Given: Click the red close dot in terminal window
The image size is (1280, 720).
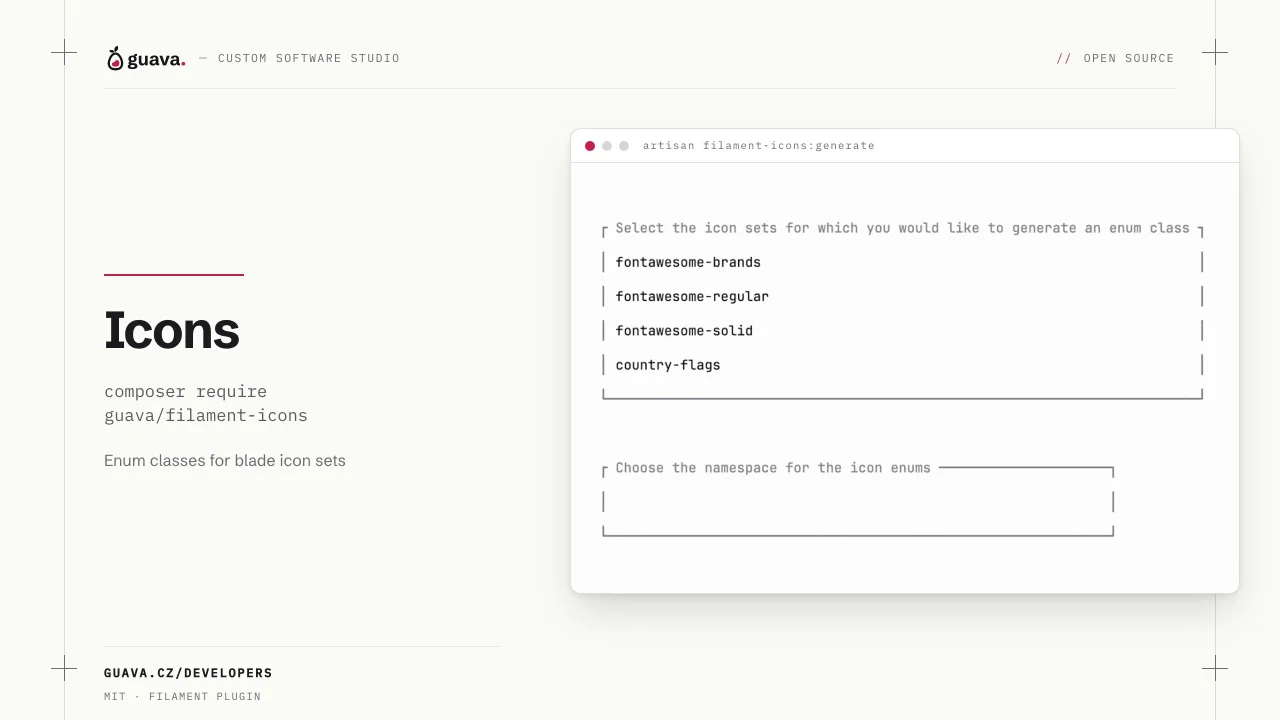Looking at the screenshot, I should (590, 146).
